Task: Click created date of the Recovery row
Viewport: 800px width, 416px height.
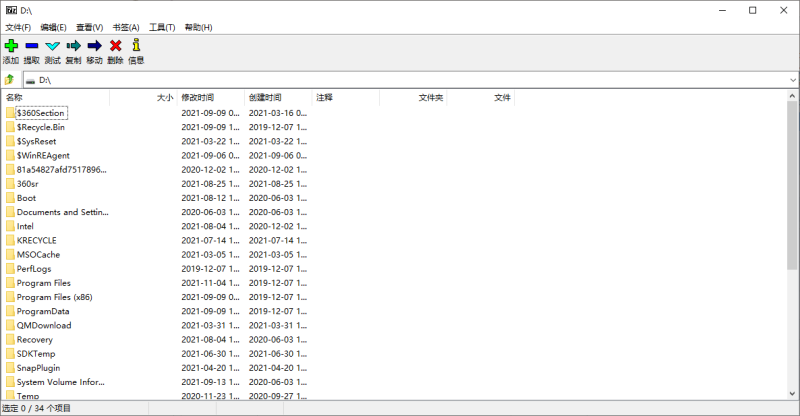Action: (x=278, y=339)
